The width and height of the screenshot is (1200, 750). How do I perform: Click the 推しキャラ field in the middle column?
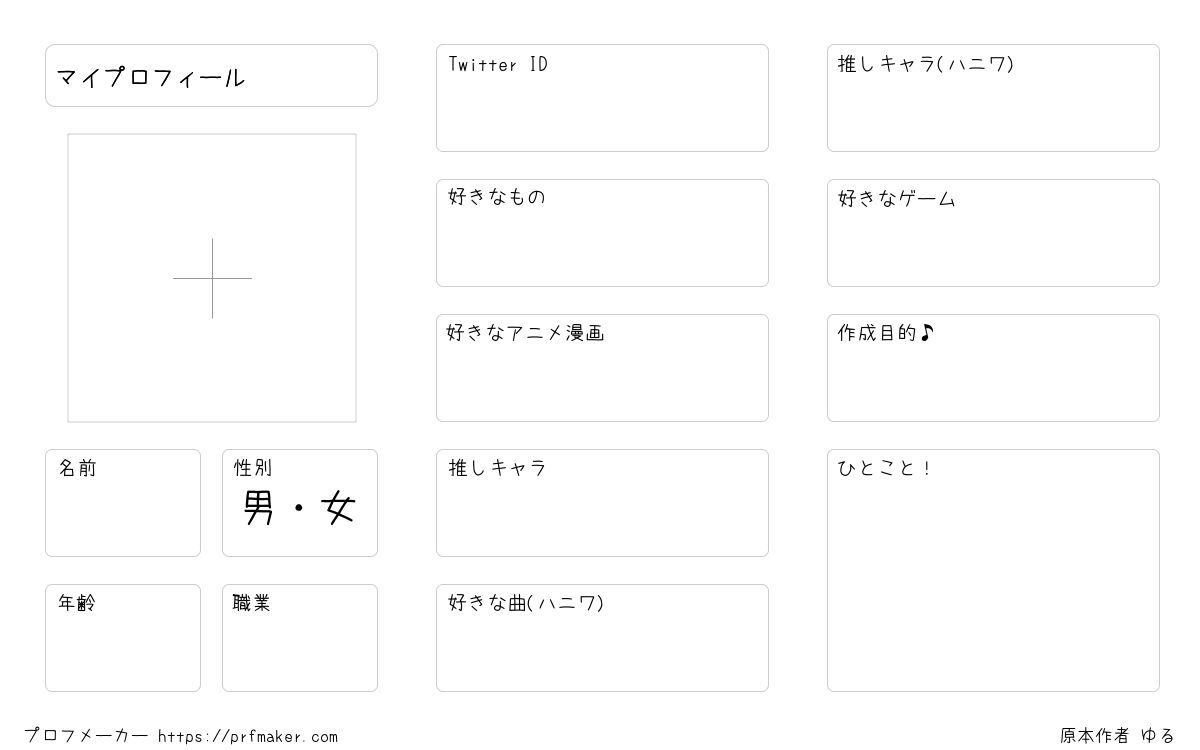602,503
